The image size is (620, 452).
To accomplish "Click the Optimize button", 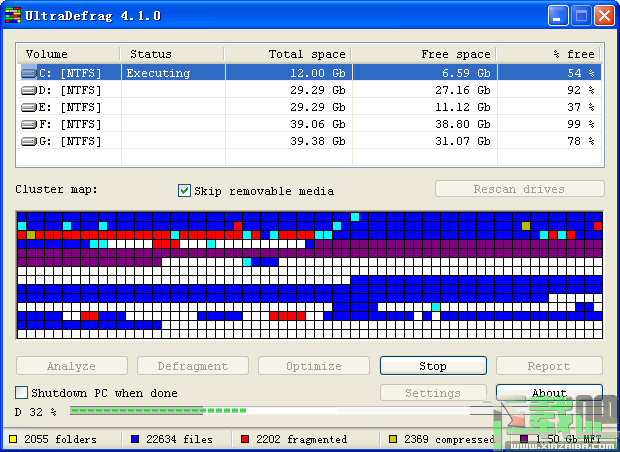I will 314,366.
